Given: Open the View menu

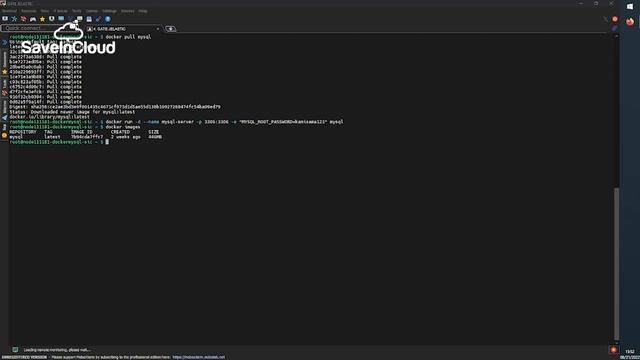Looking at the screenshot, I should 45,11.
